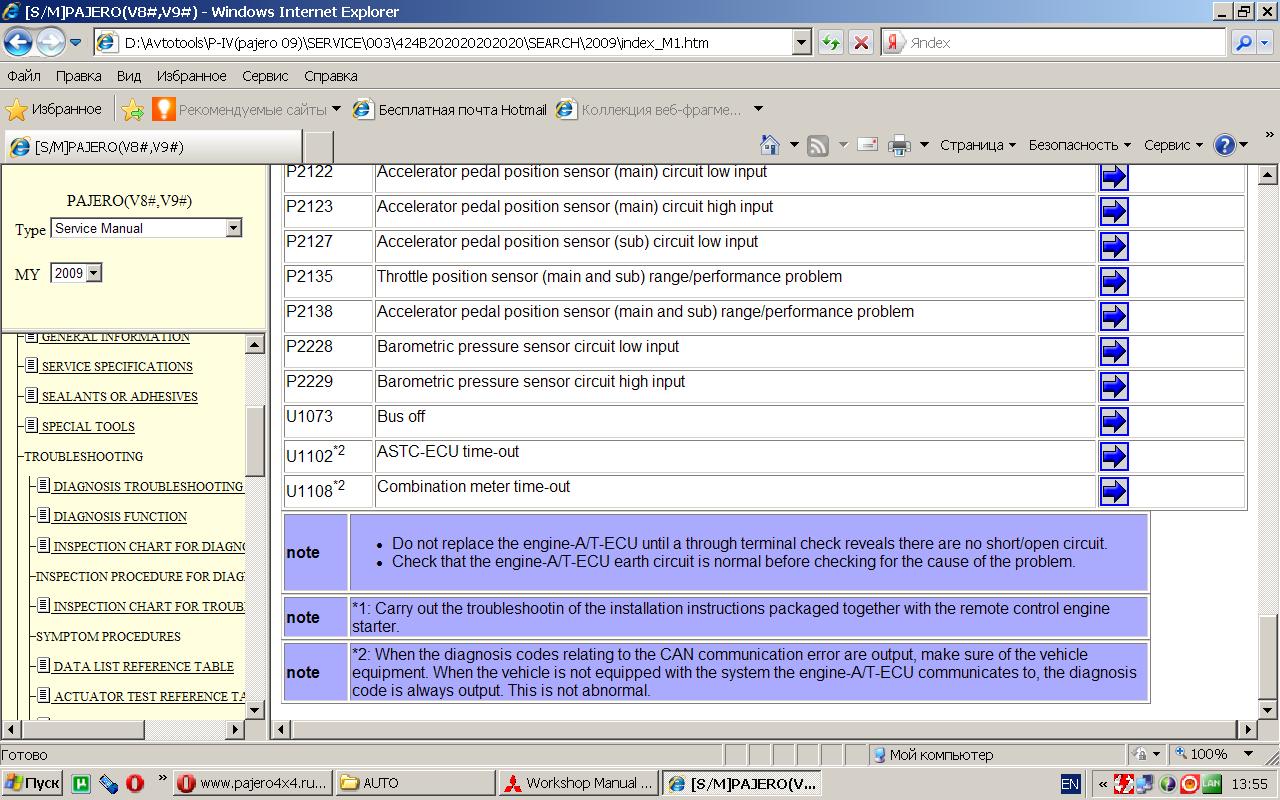Viewport: 1280px width, 800px height.
Task: Click arrow icon next to U1073 Bus off
Action: tap(1113, 421)
